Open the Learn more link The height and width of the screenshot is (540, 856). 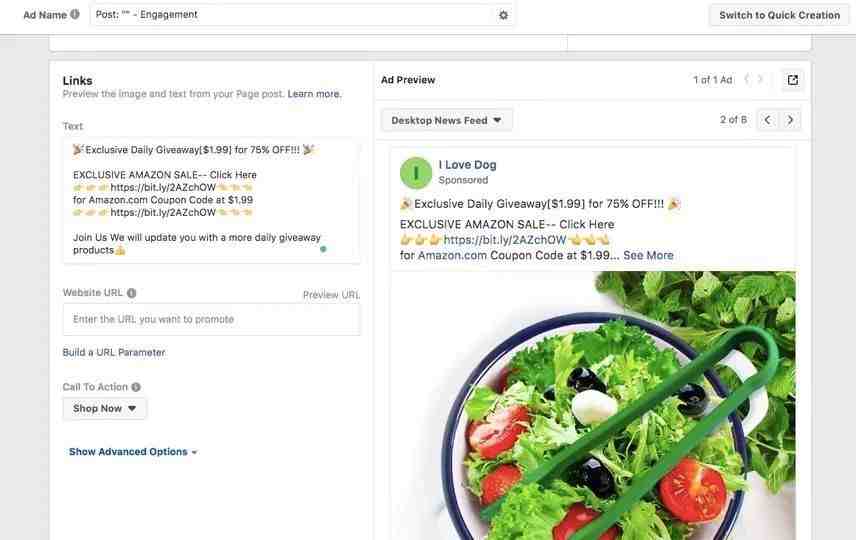click(x=314, y=94)
